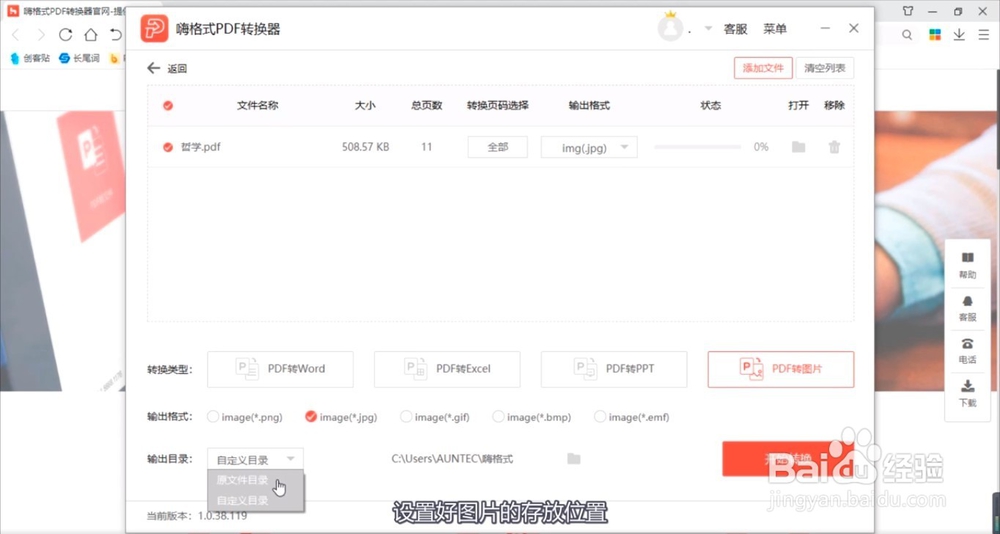Click 当前版本 version text
This screenshot has width=1000, height=534.
tap(196, 515)
